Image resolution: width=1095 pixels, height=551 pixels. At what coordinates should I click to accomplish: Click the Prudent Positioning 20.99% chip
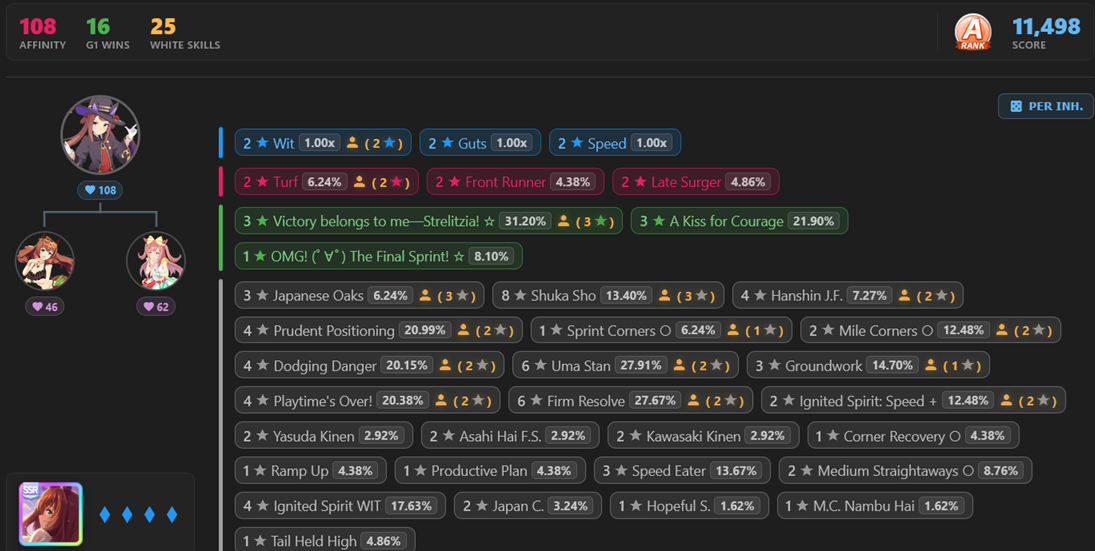379,330
